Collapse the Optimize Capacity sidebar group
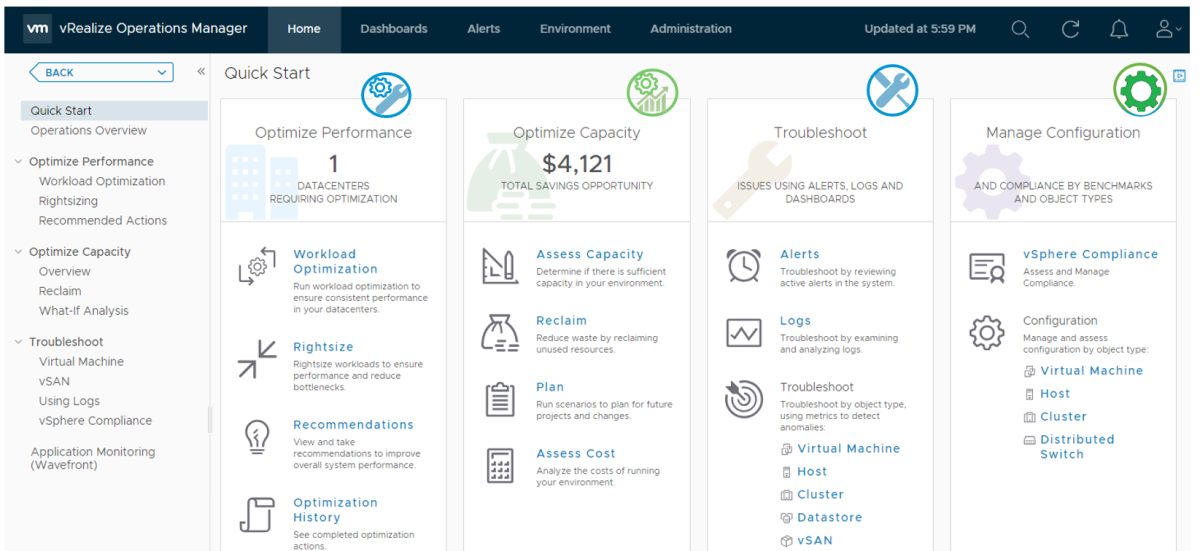Screen dimensions: 1200x551 pos(19,252)
